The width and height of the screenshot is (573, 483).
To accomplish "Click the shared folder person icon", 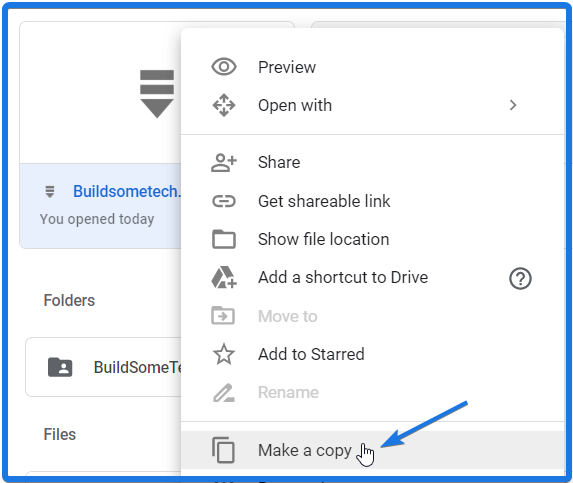I will pyautogui.click(x=60, y=367).
